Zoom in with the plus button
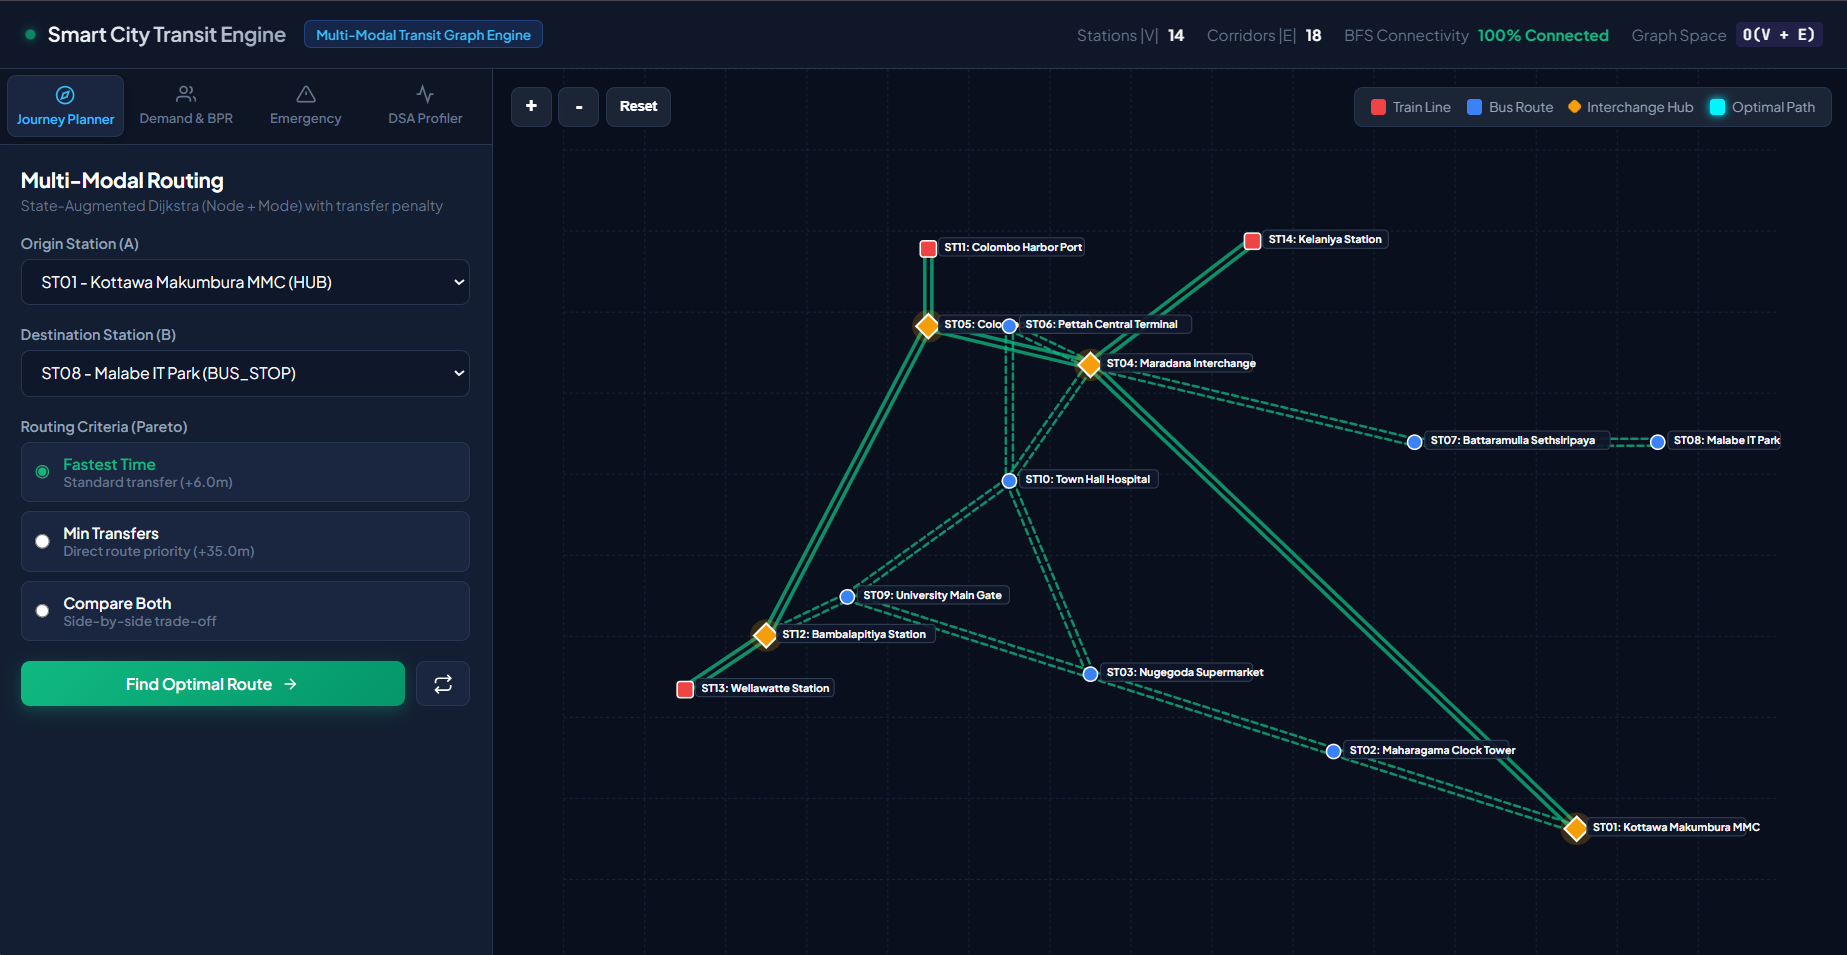Screen dimensions: 1847x955 pyautogui.click(x=531, y=106)
